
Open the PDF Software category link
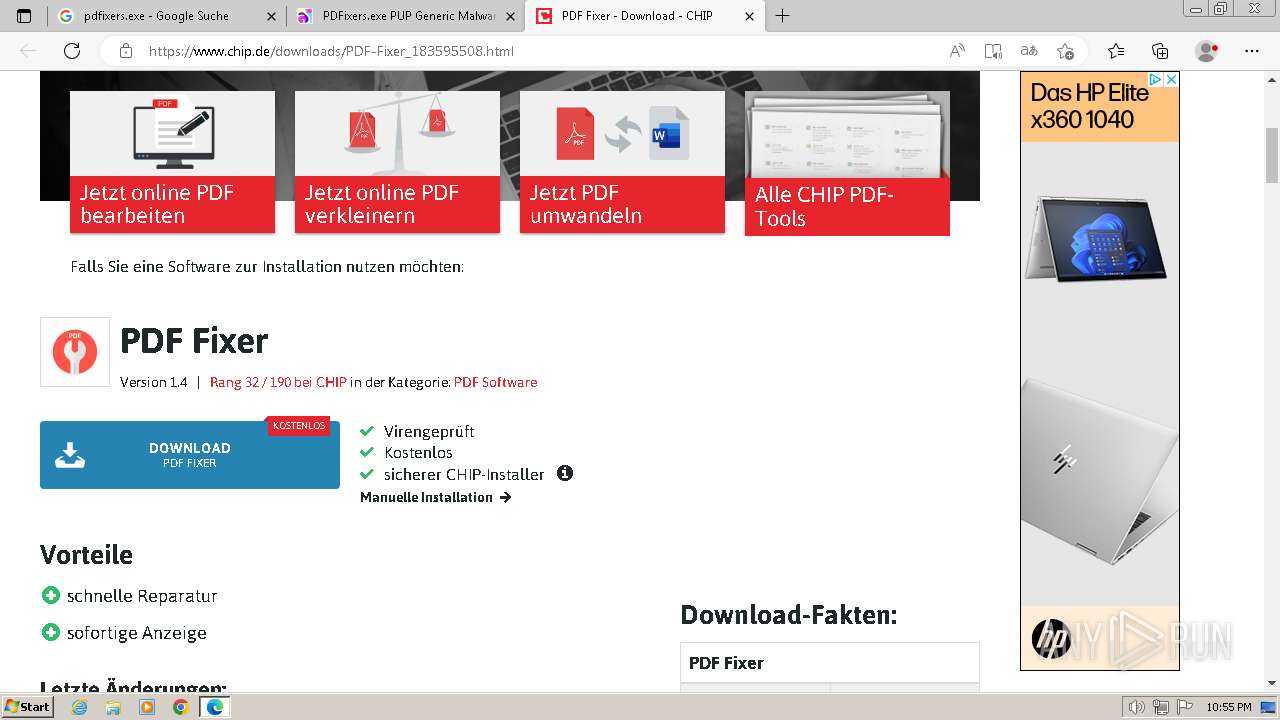pos(495,382)
